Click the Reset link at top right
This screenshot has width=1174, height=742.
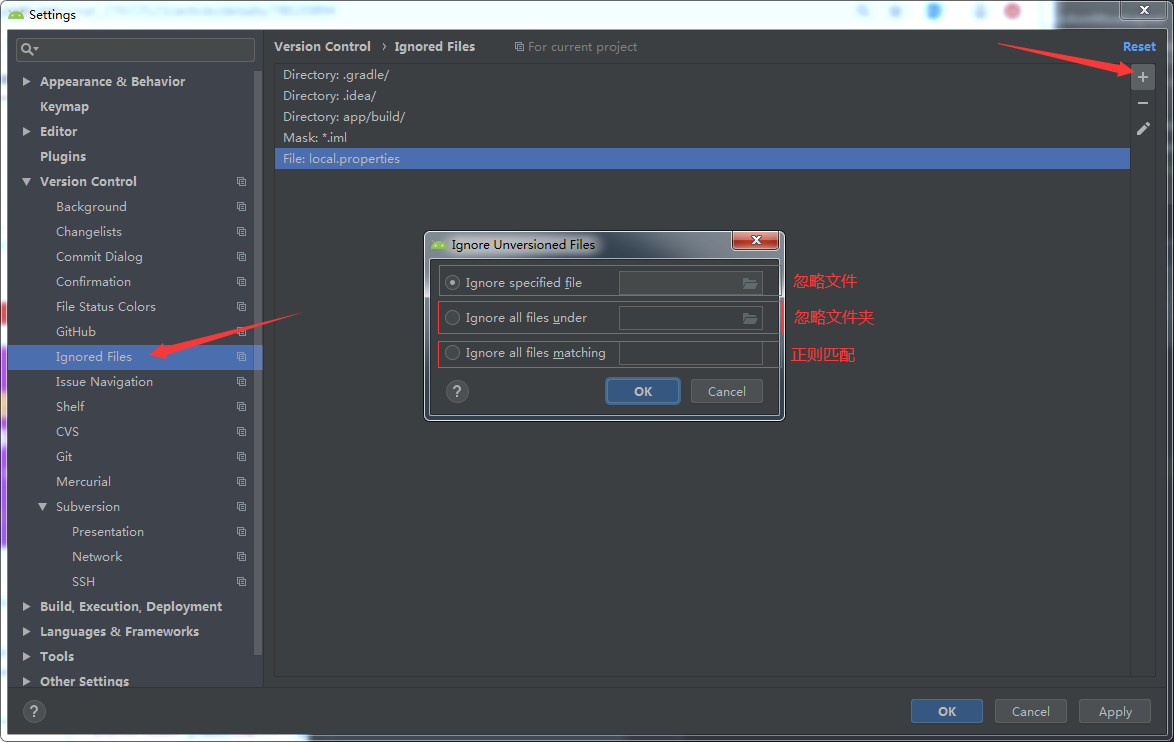[1139, 46]
